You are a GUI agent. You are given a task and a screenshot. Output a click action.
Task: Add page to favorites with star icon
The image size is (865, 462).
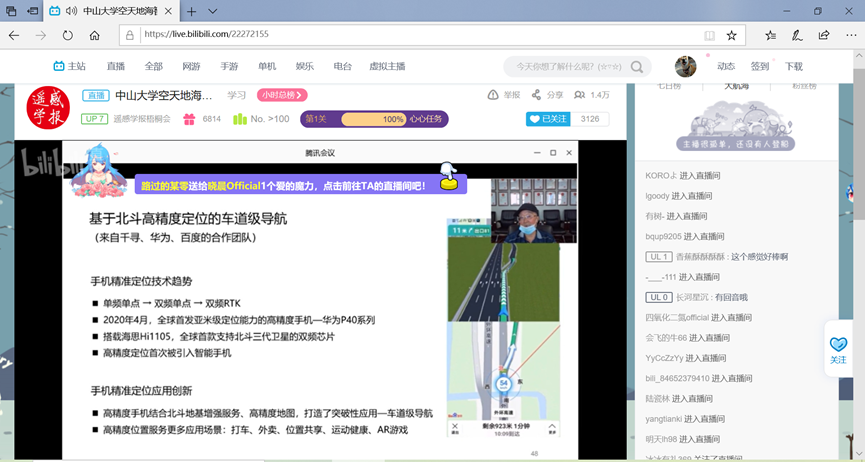click(731, 35)
